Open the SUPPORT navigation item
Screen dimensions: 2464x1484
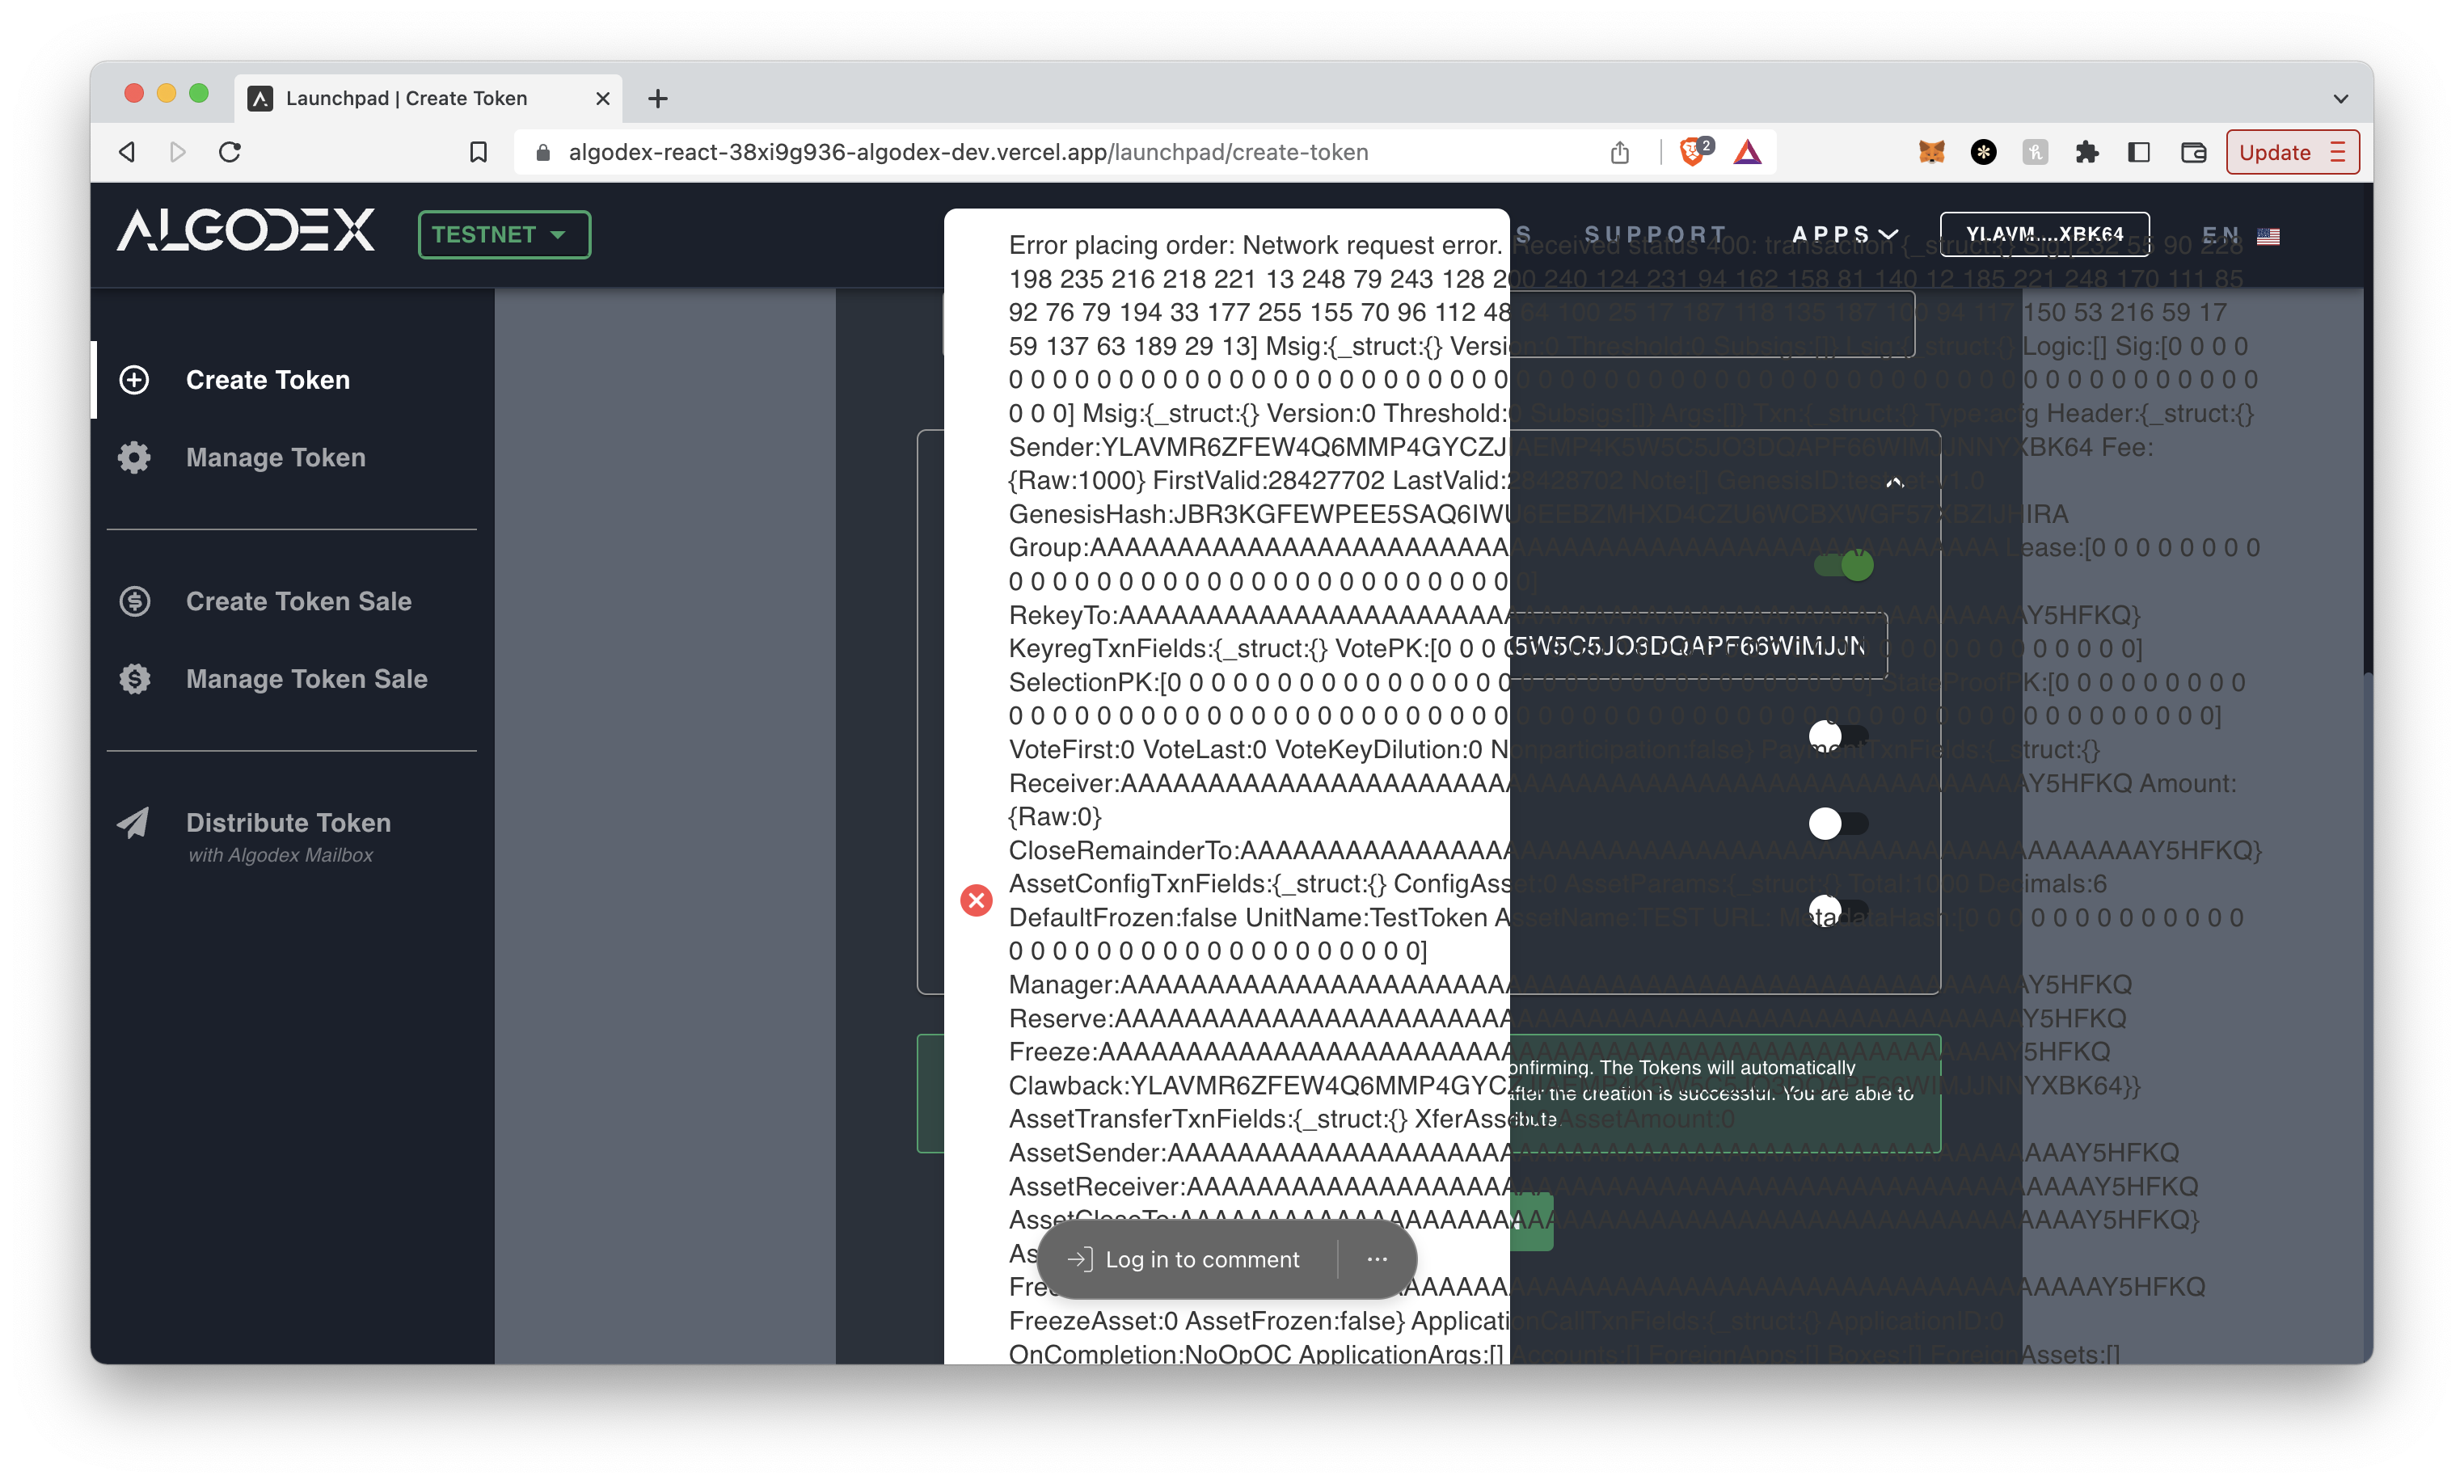1655,234
